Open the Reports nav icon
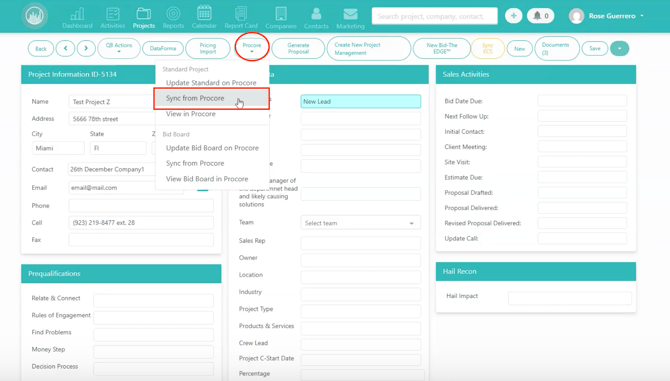Image resolution: width=670 pixels, height=381 pixels. point(173,18)
